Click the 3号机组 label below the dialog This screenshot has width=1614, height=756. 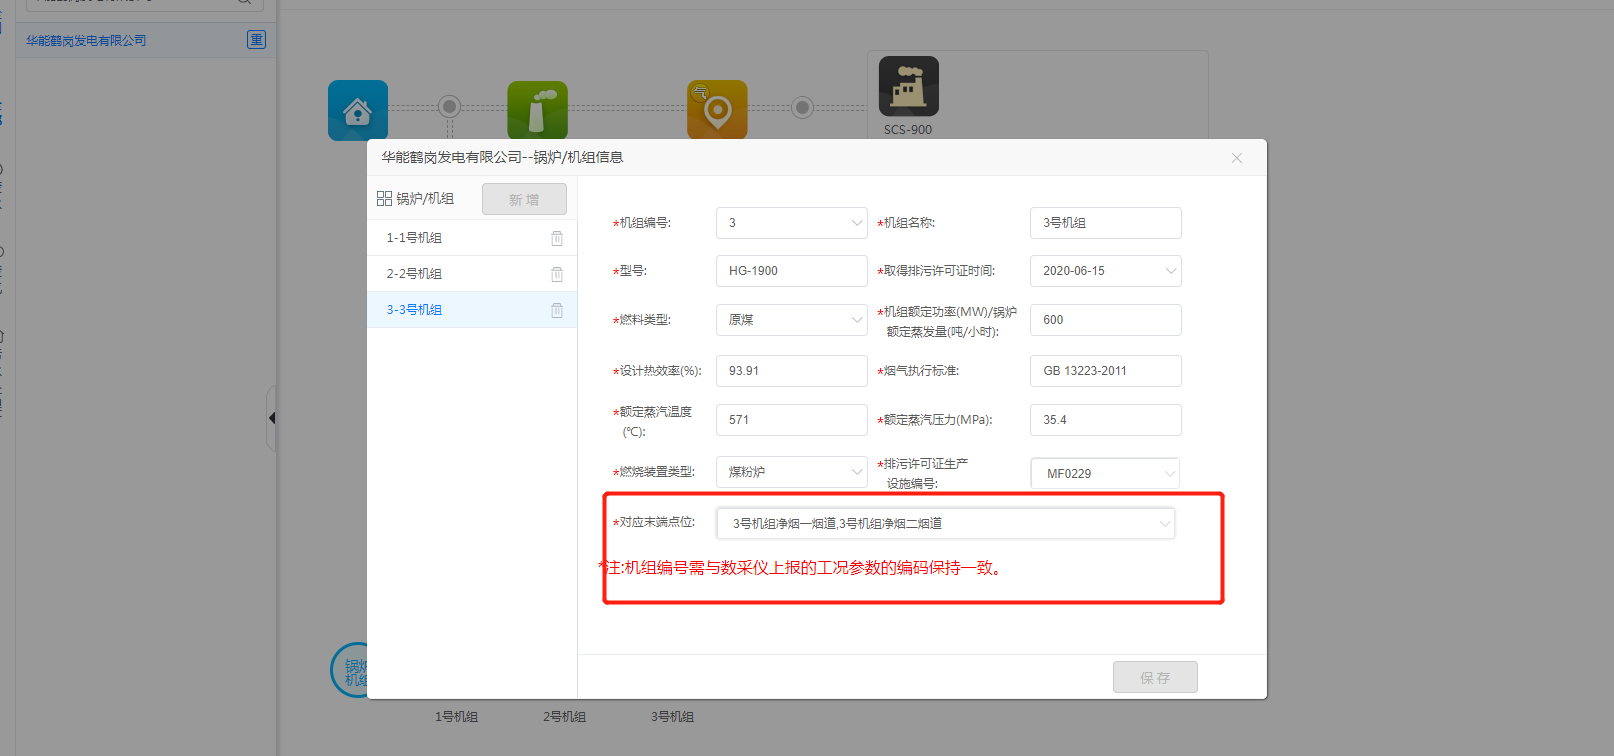[672, 717]
